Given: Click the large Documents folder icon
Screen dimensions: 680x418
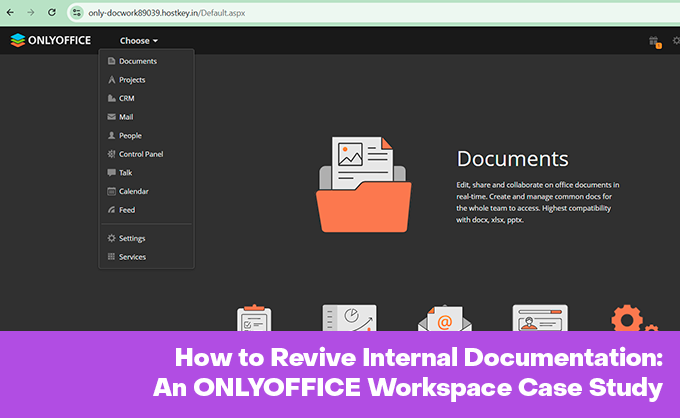Looking at the screenshot, I should click(x=363, y=185).
